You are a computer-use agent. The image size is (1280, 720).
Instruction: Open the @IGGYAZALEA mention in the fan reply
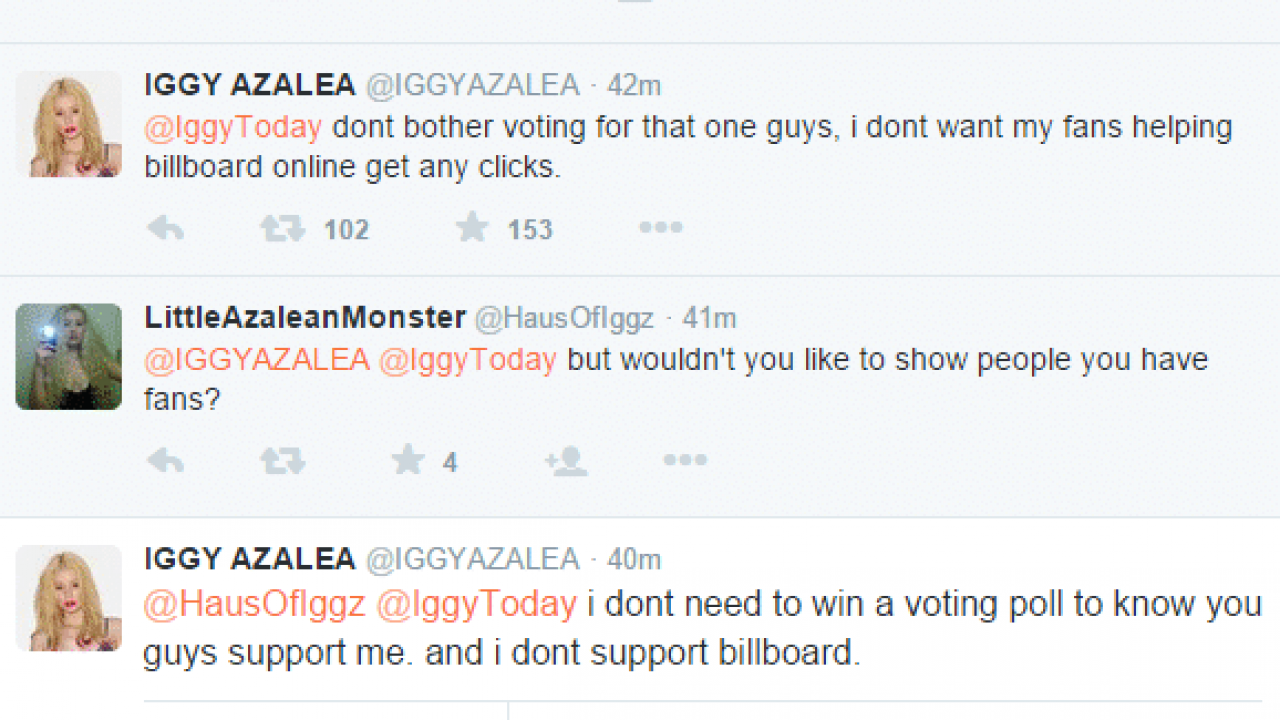coord(257,360)
